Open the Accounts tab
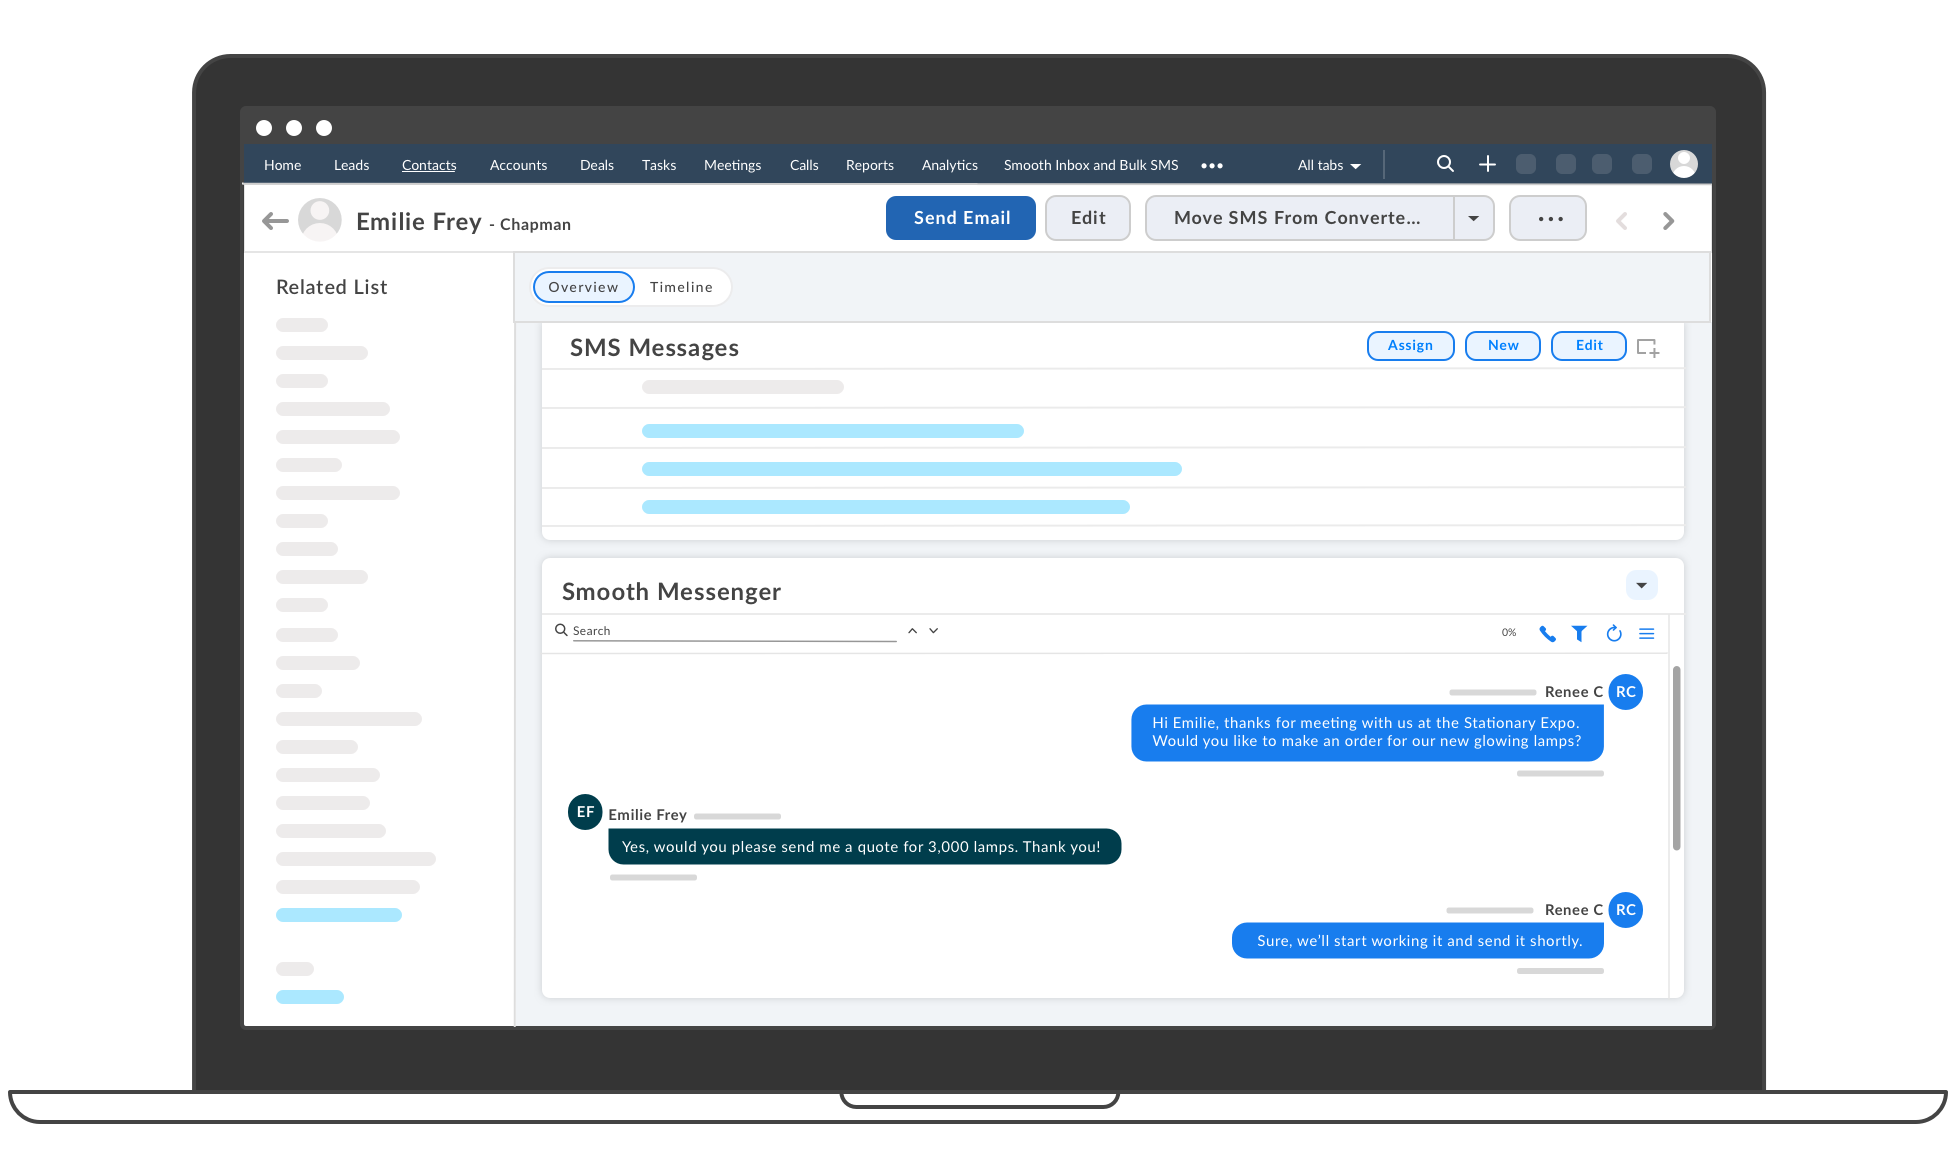The width and height of the screenshot is (1956, 1166). coord(518,165)
